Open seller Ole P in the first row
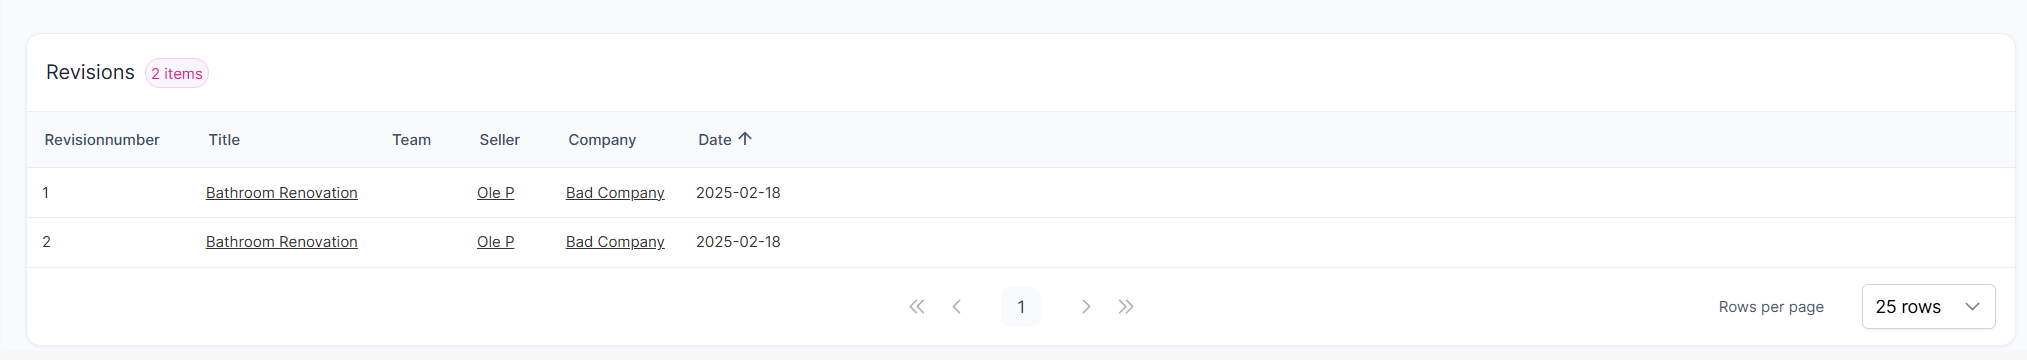The width and height of the screenshot is (2027, 360). coord(496,193)
